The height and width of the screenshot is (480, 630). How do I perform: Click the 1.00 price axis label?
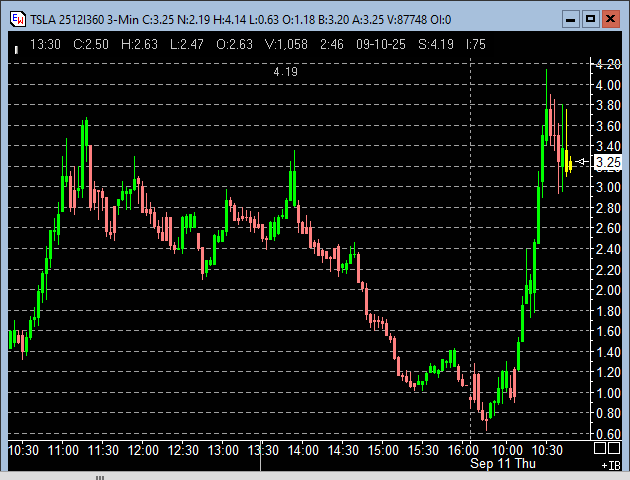click(608, 393)
